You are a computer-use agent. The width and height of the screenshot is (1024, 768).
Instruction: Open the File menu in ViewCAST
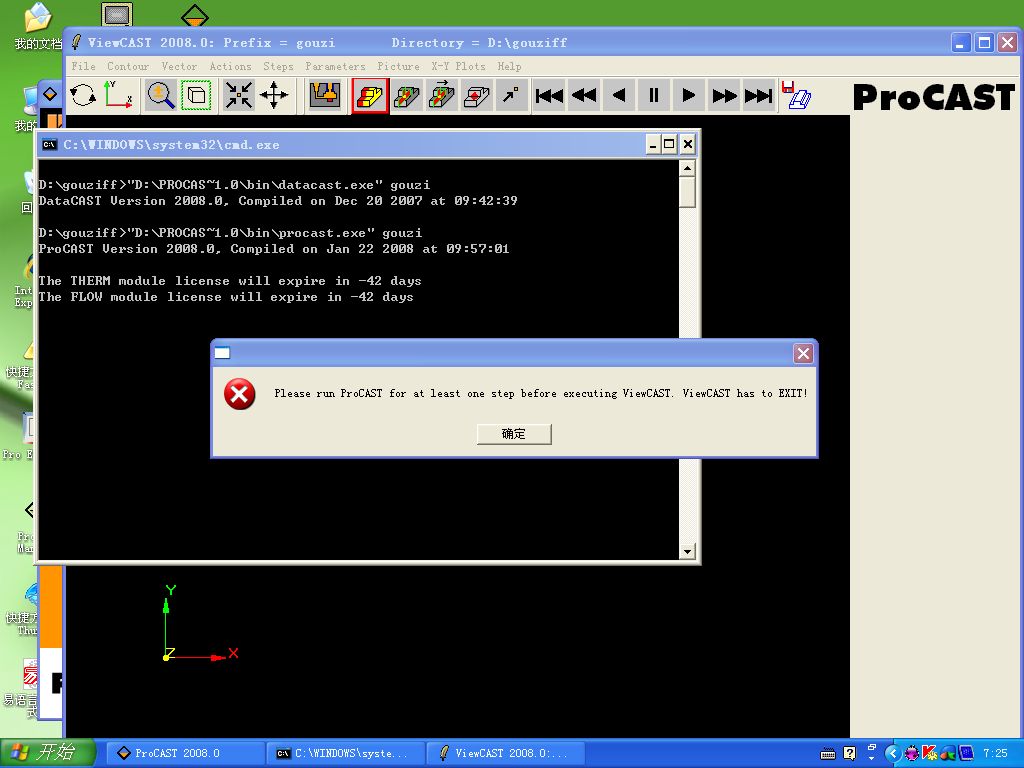[x=84, y=66]
